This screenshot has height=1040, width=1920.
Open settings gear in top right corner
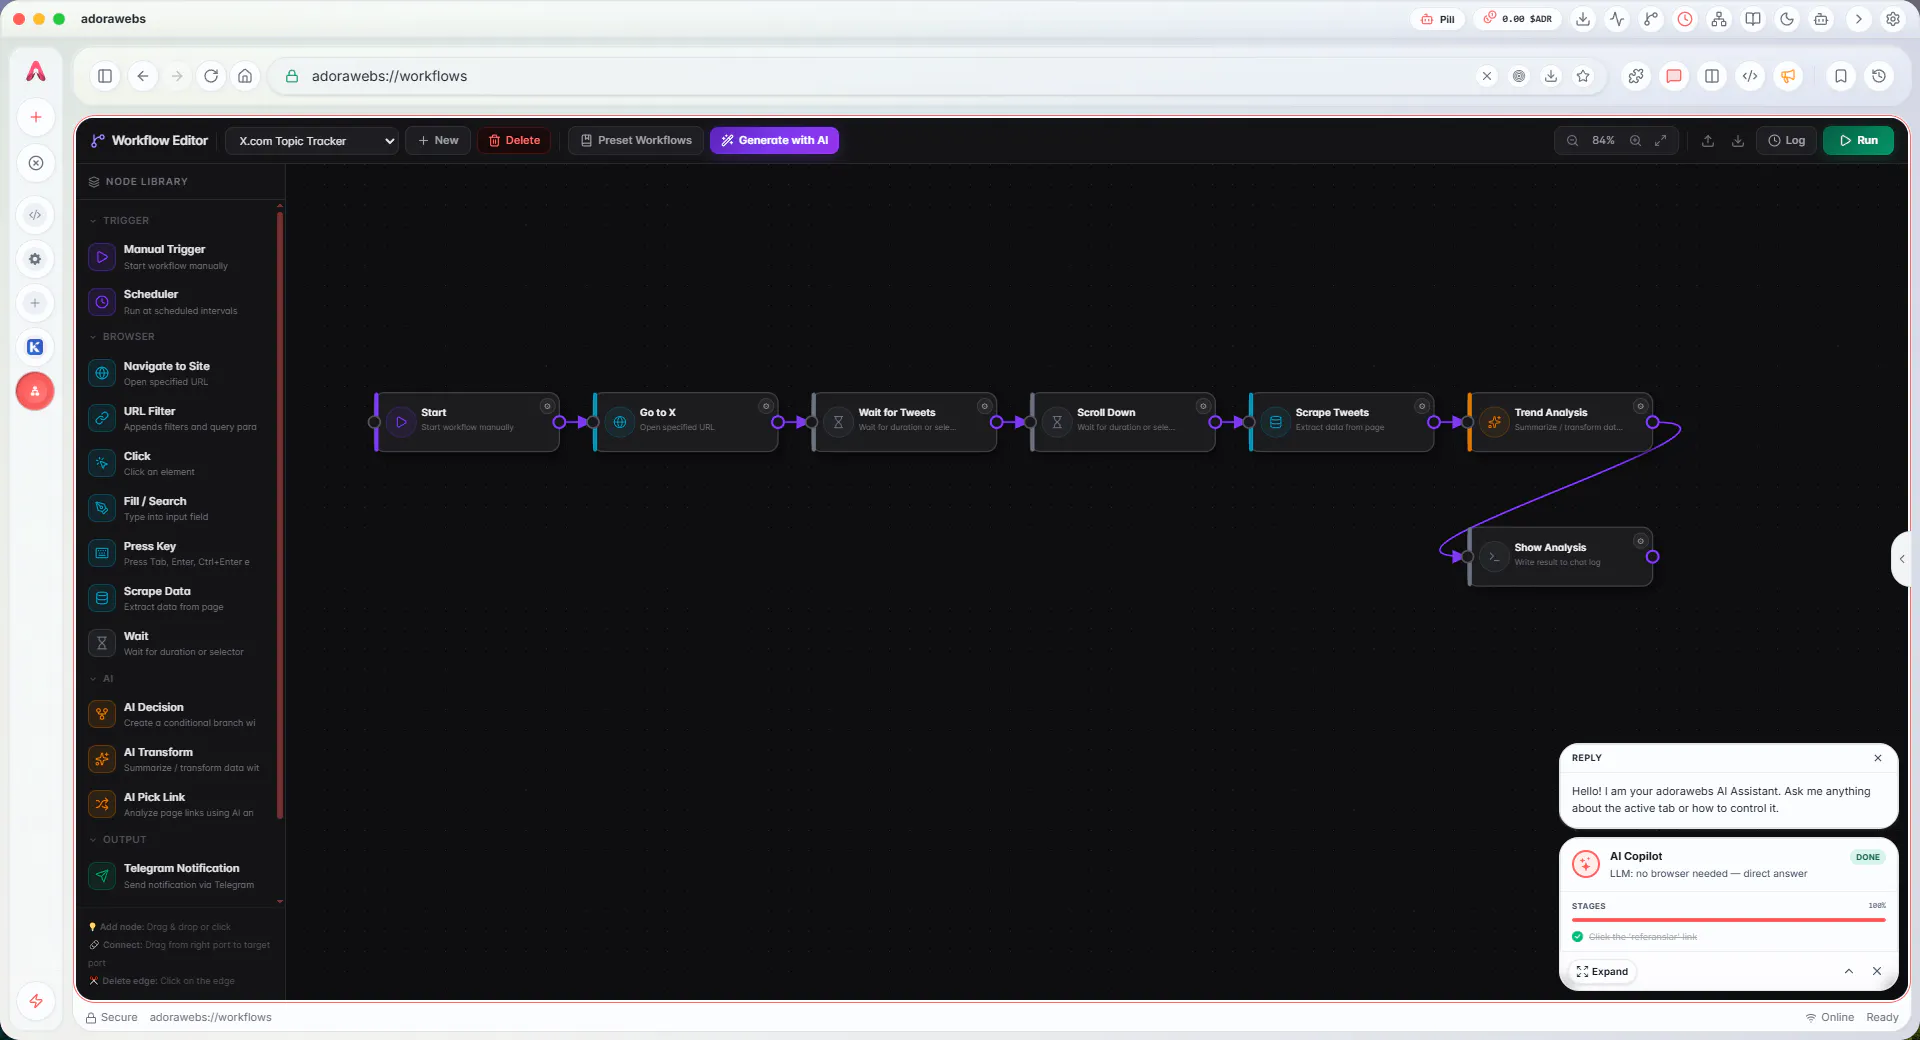click(1893, 19)
